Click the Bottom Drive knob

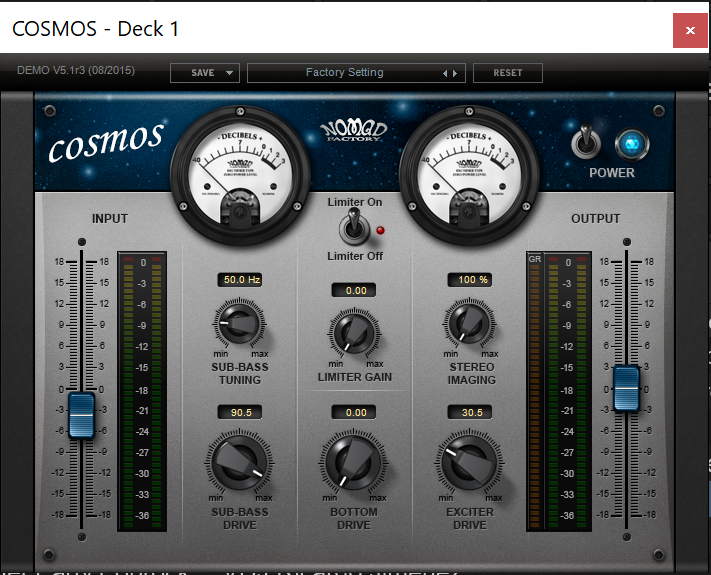[x=354, y=463]
